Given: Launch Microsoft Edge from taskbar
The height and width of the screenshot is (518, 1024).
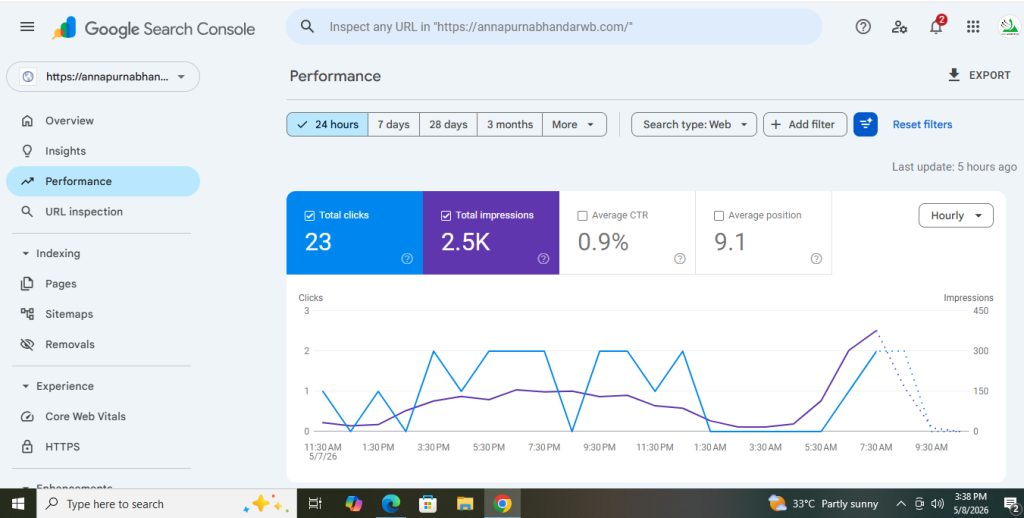Looking at the screenshot, I should click(391, 504).
